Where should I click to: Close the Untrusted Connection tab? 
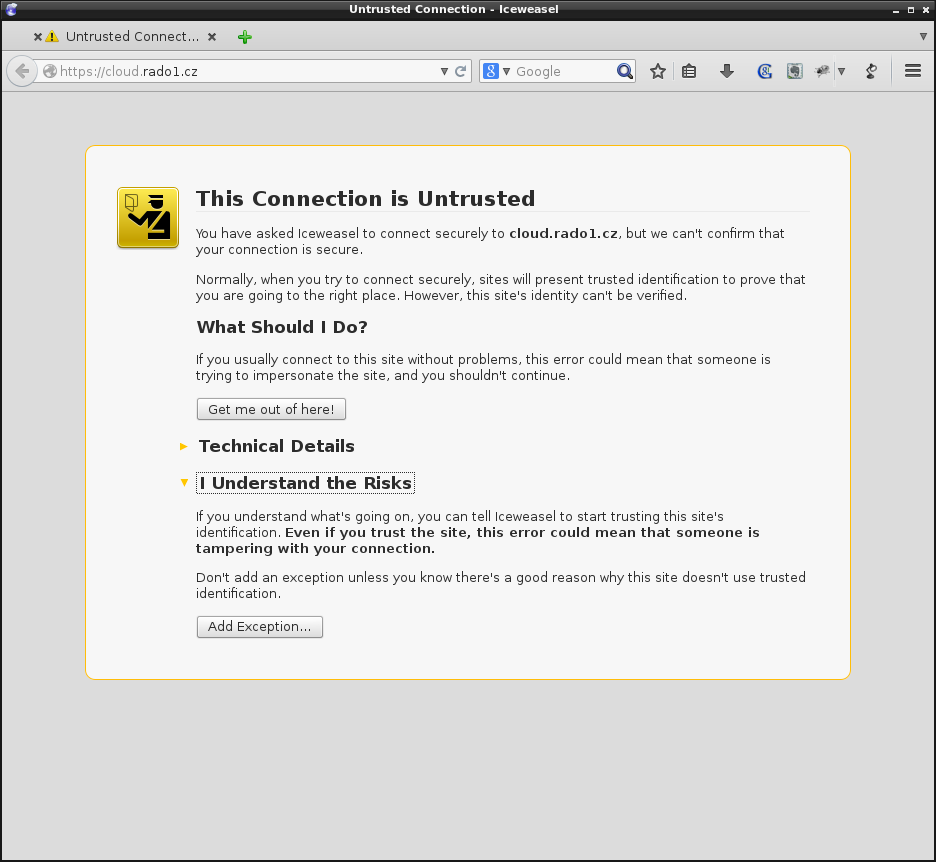(x=212, y=37)
